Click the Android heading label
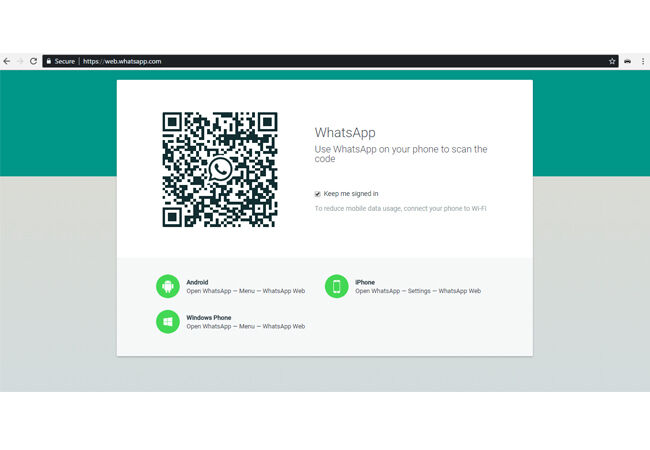The width and height of the screenshot is (650, 450). point(197,282)
